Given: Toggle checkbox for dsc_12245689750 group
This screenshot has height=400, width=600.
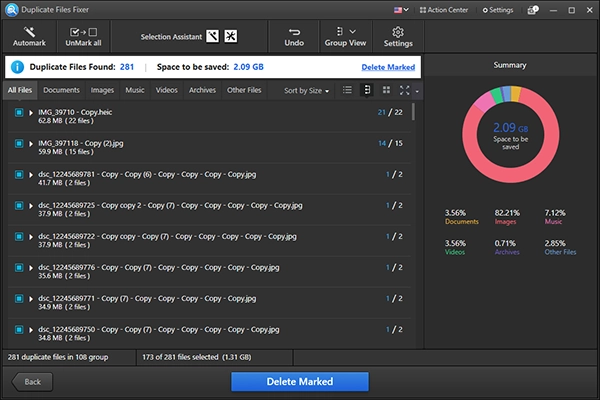Looking at the screenshot, I should (x=19, y=329).
